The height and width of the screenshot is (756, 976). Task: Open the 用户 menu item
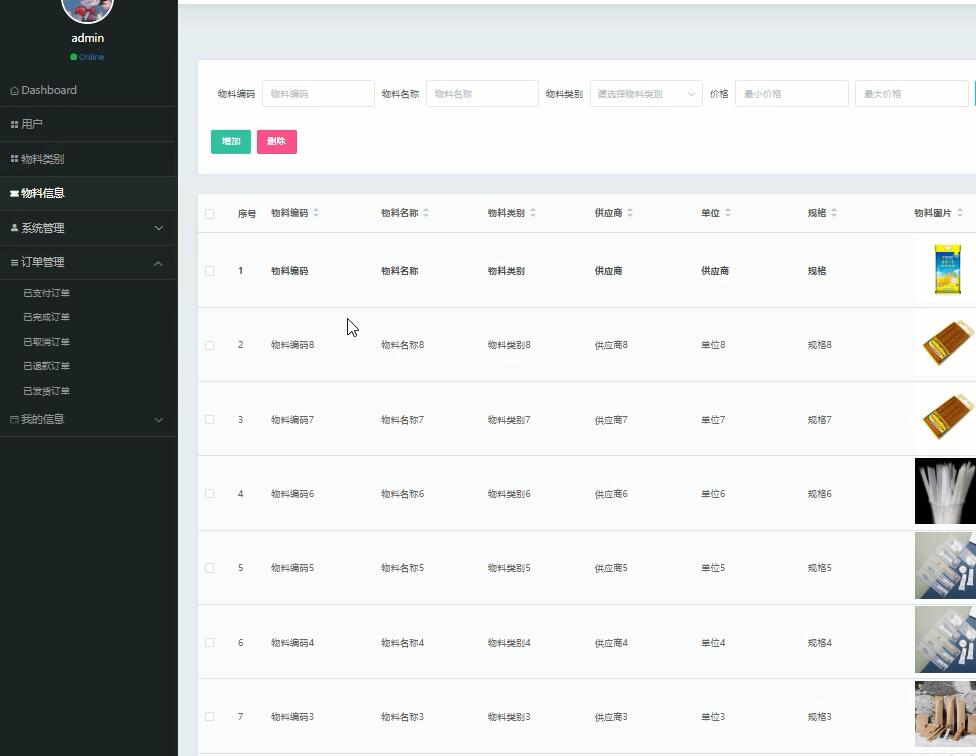pos(88,124)
